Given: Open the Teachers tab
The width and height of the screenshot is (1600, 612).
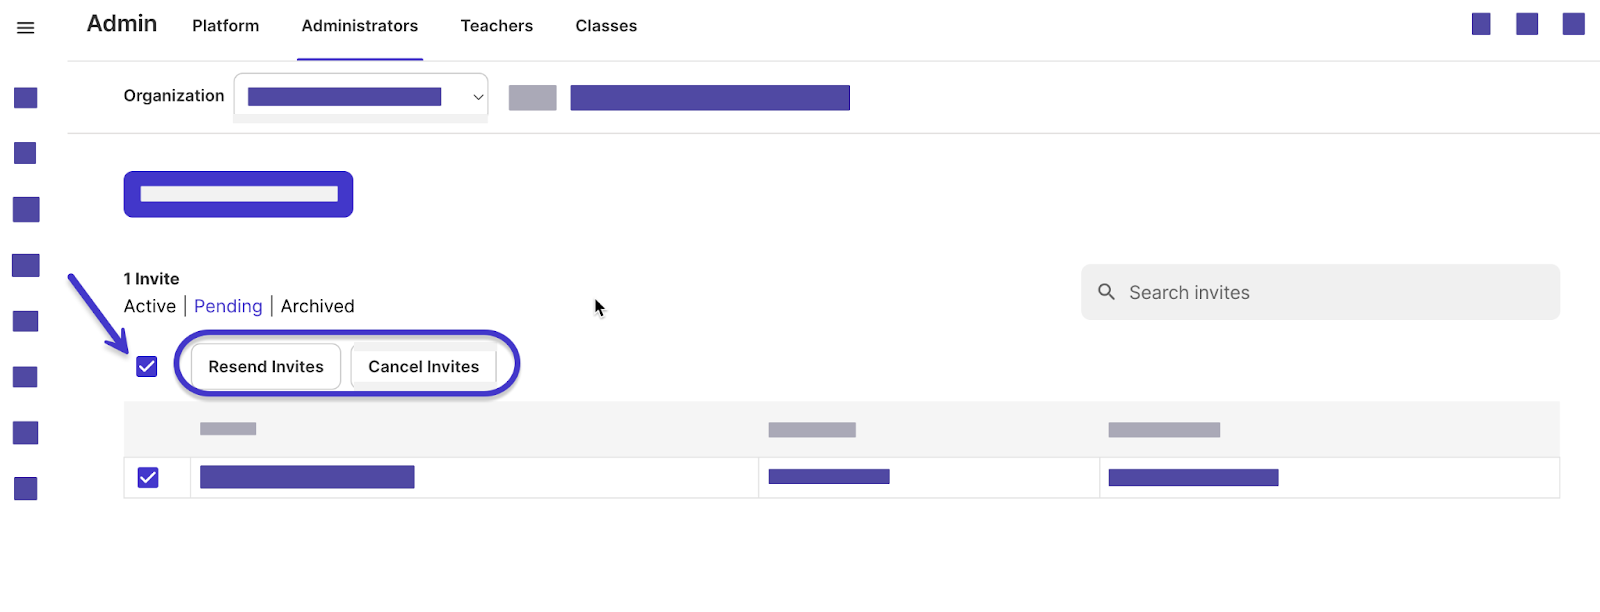Looking at the screenshot, I should click(496, 26).
